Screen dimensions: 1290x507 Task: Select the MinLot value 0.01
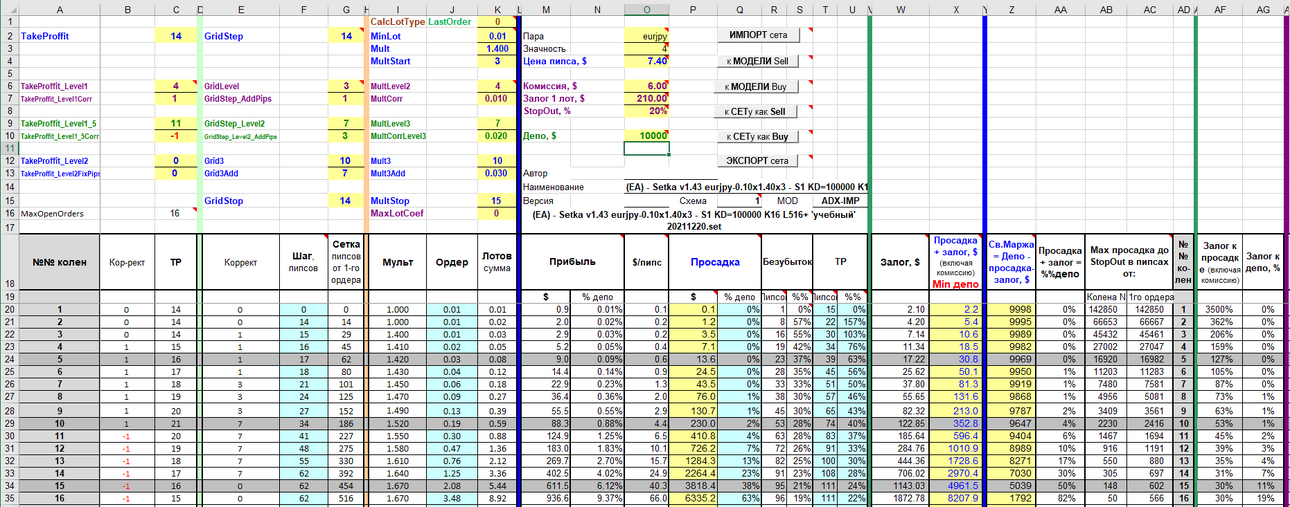497,35
